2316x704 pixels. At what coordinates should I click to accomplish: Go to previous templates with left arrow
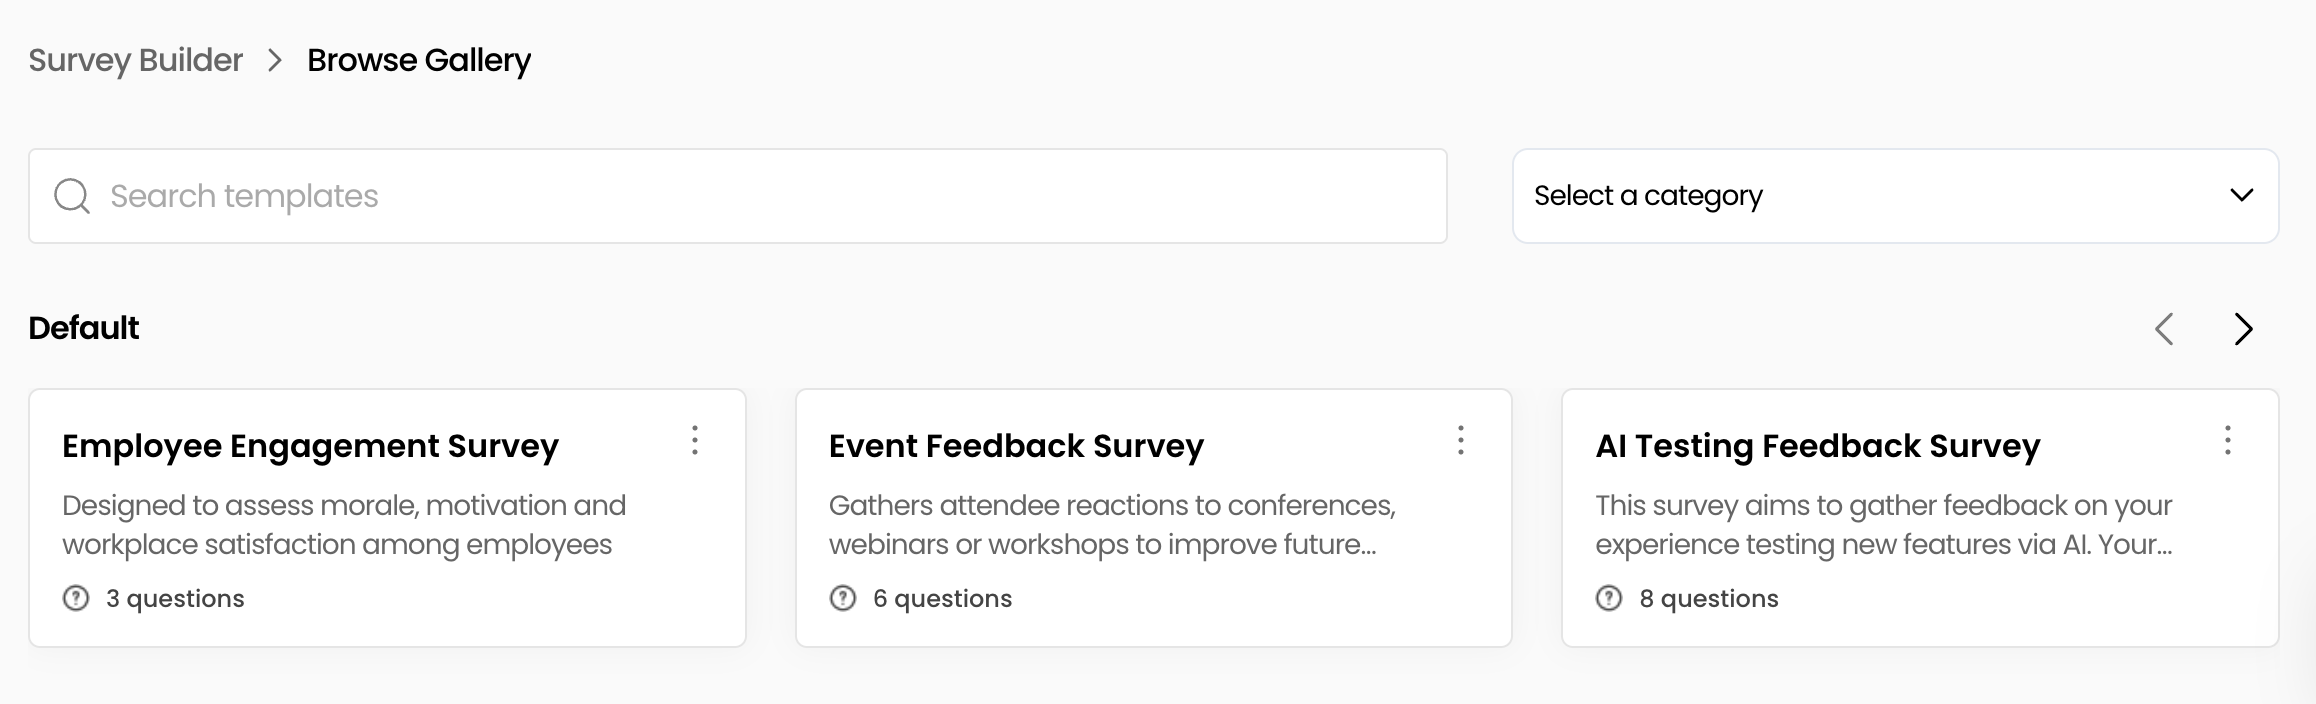(2165, 329)
